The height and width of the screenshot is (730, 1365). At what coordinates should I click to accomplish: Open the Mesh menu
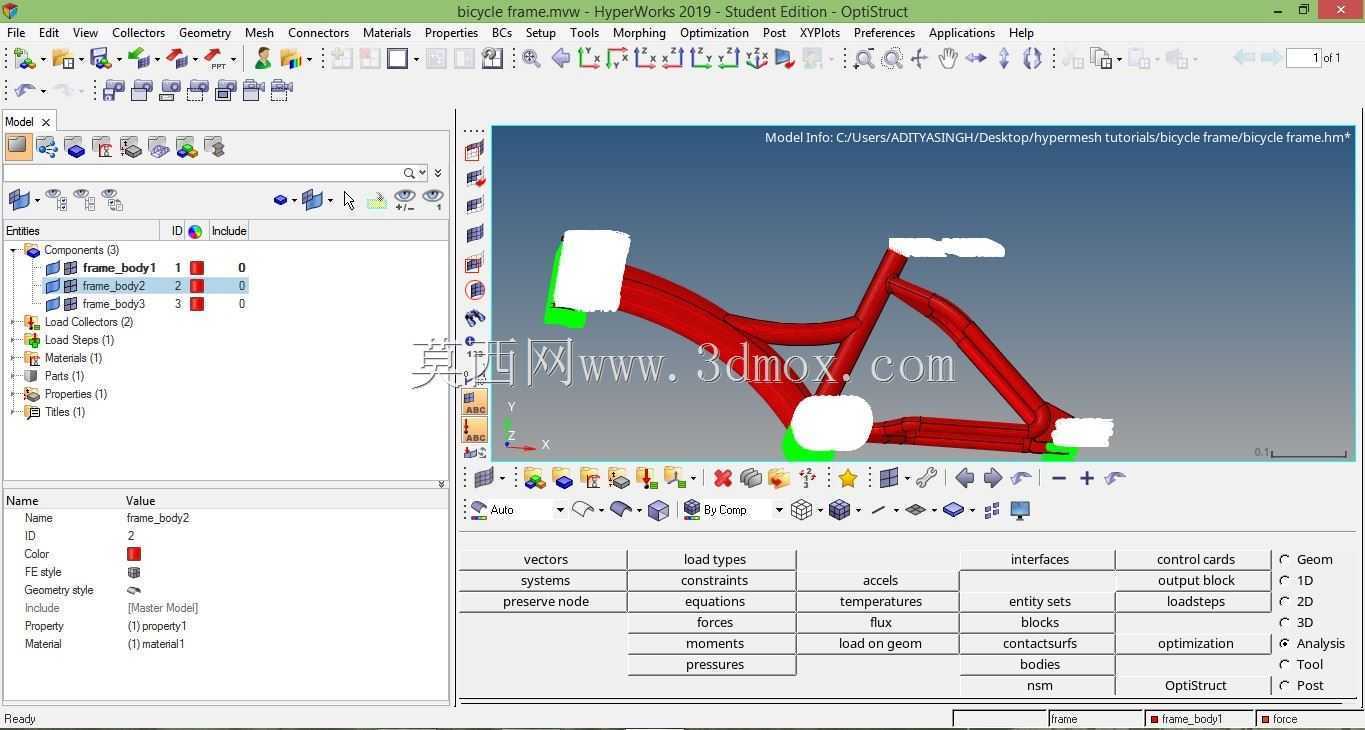[x=259, y=32]
